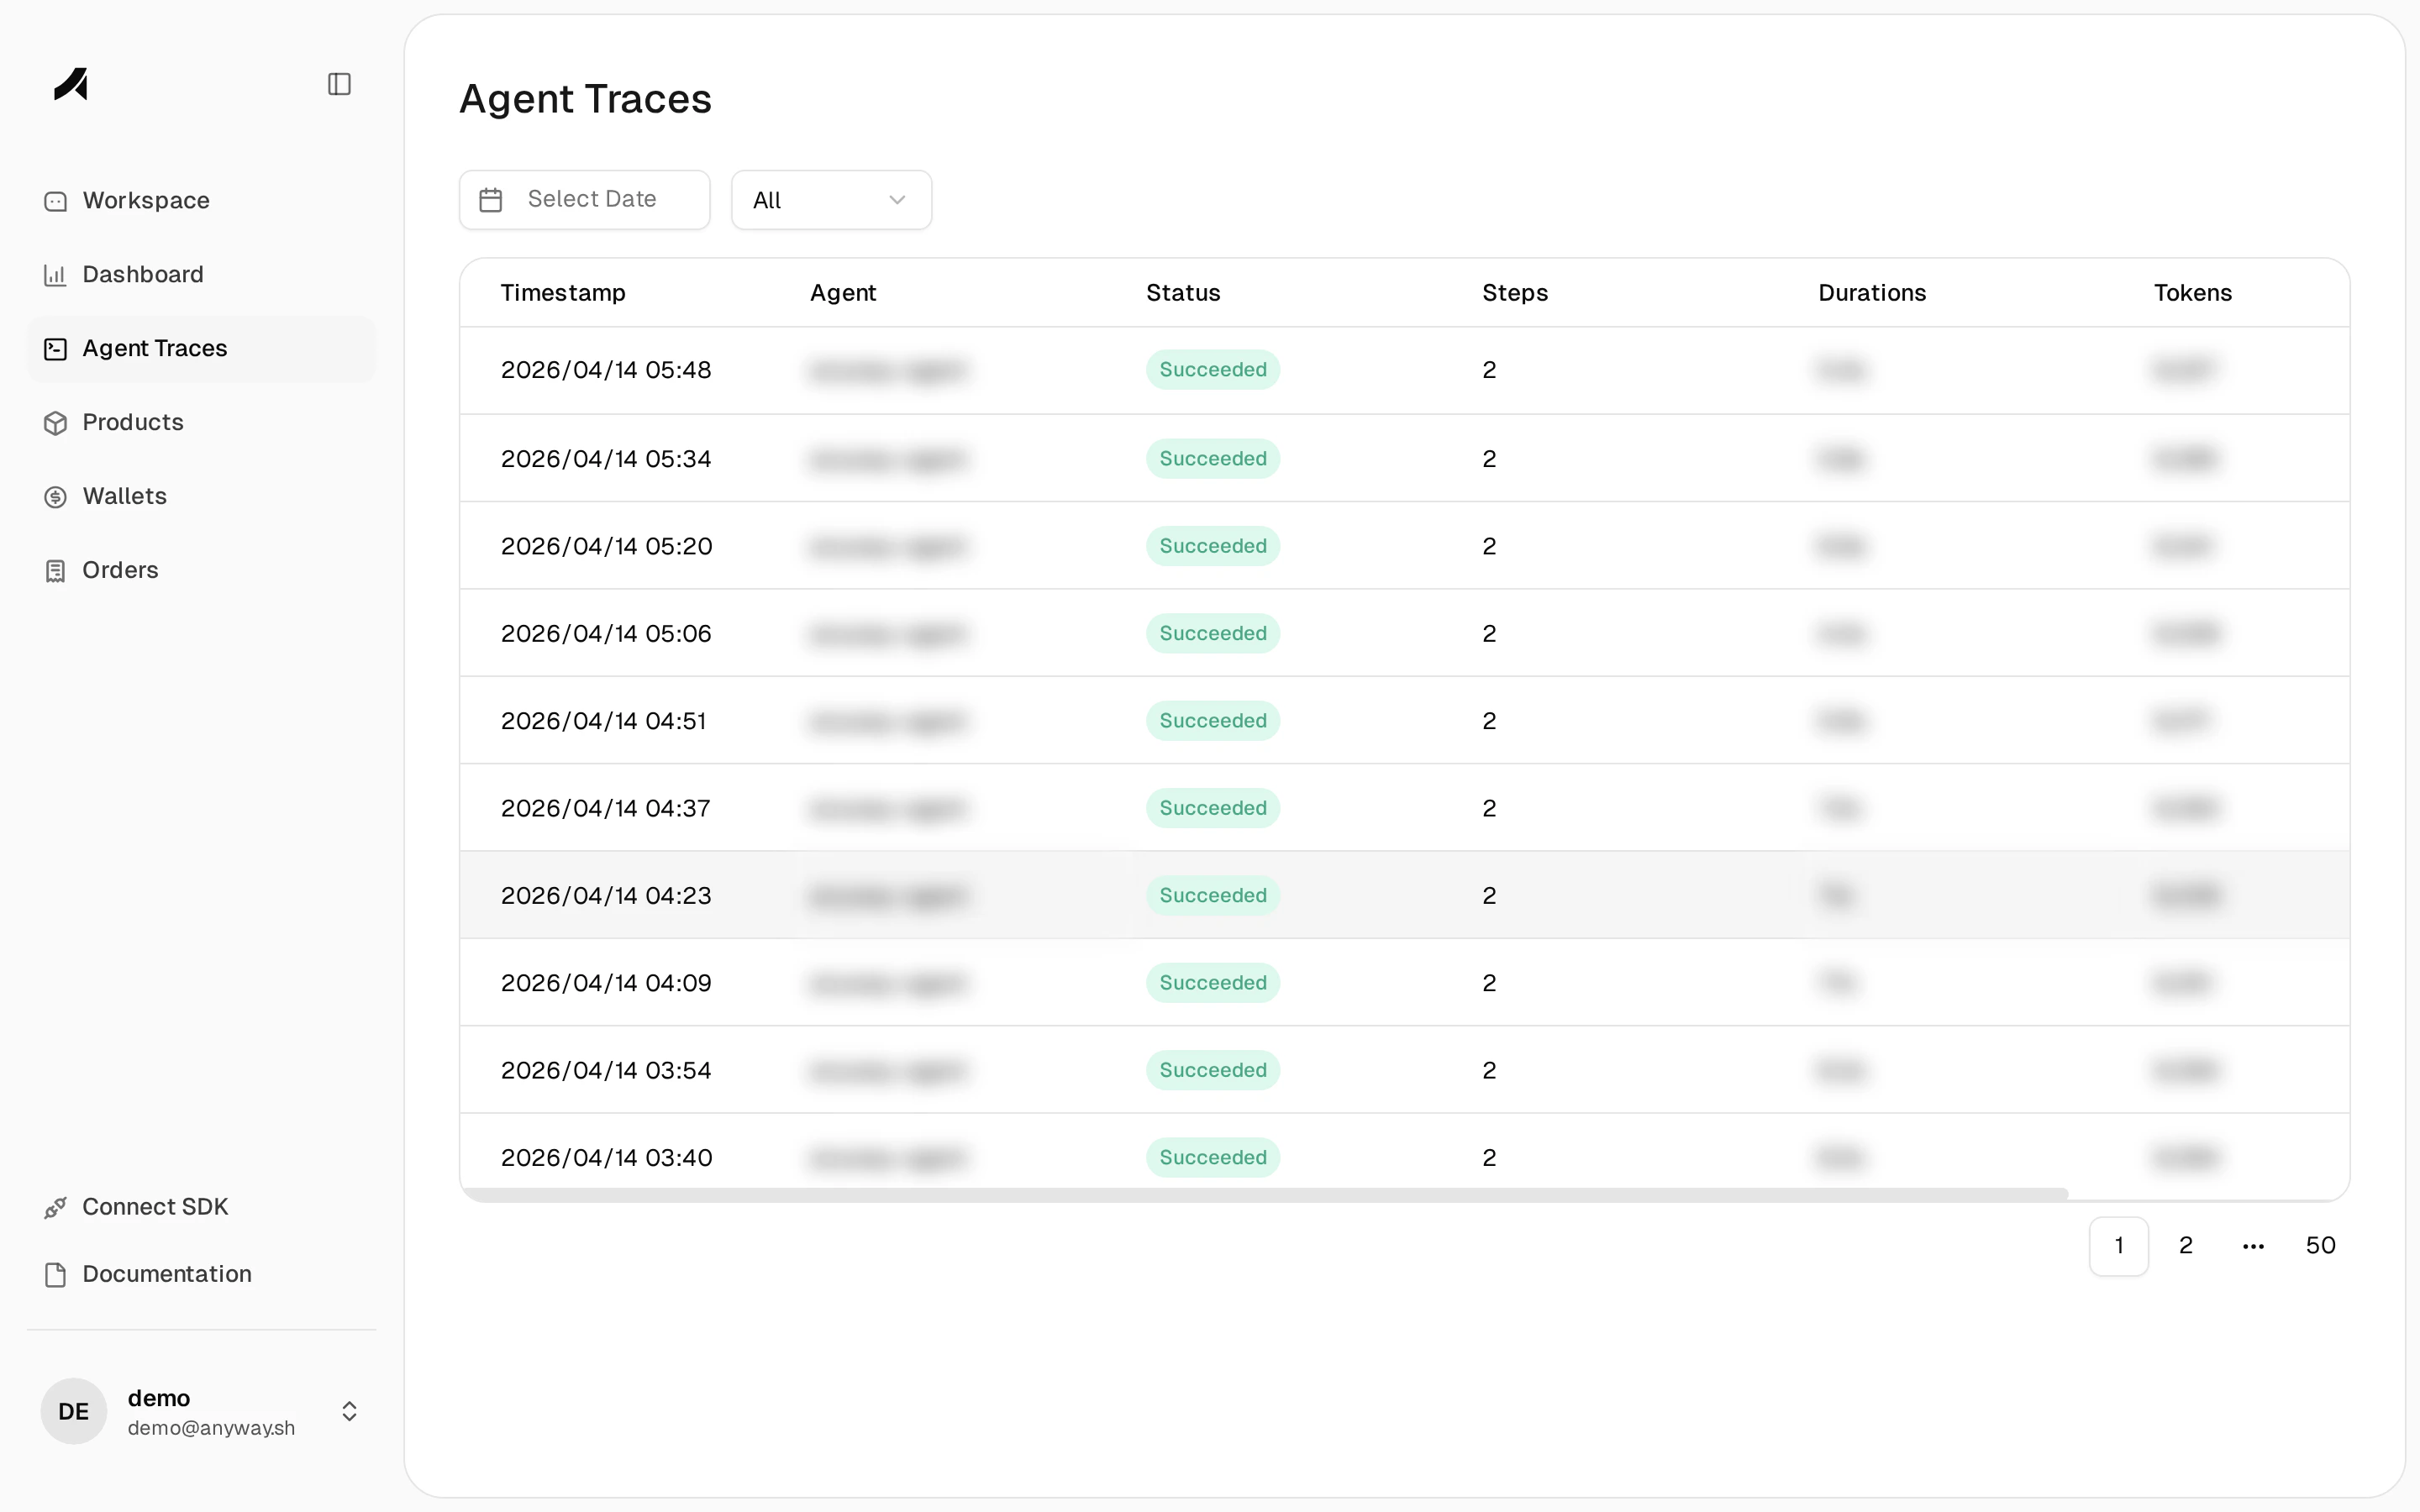Click the Connect SDK rocket icon
Screen dimensions: 2420x1512
click(x=56, y=1207)
